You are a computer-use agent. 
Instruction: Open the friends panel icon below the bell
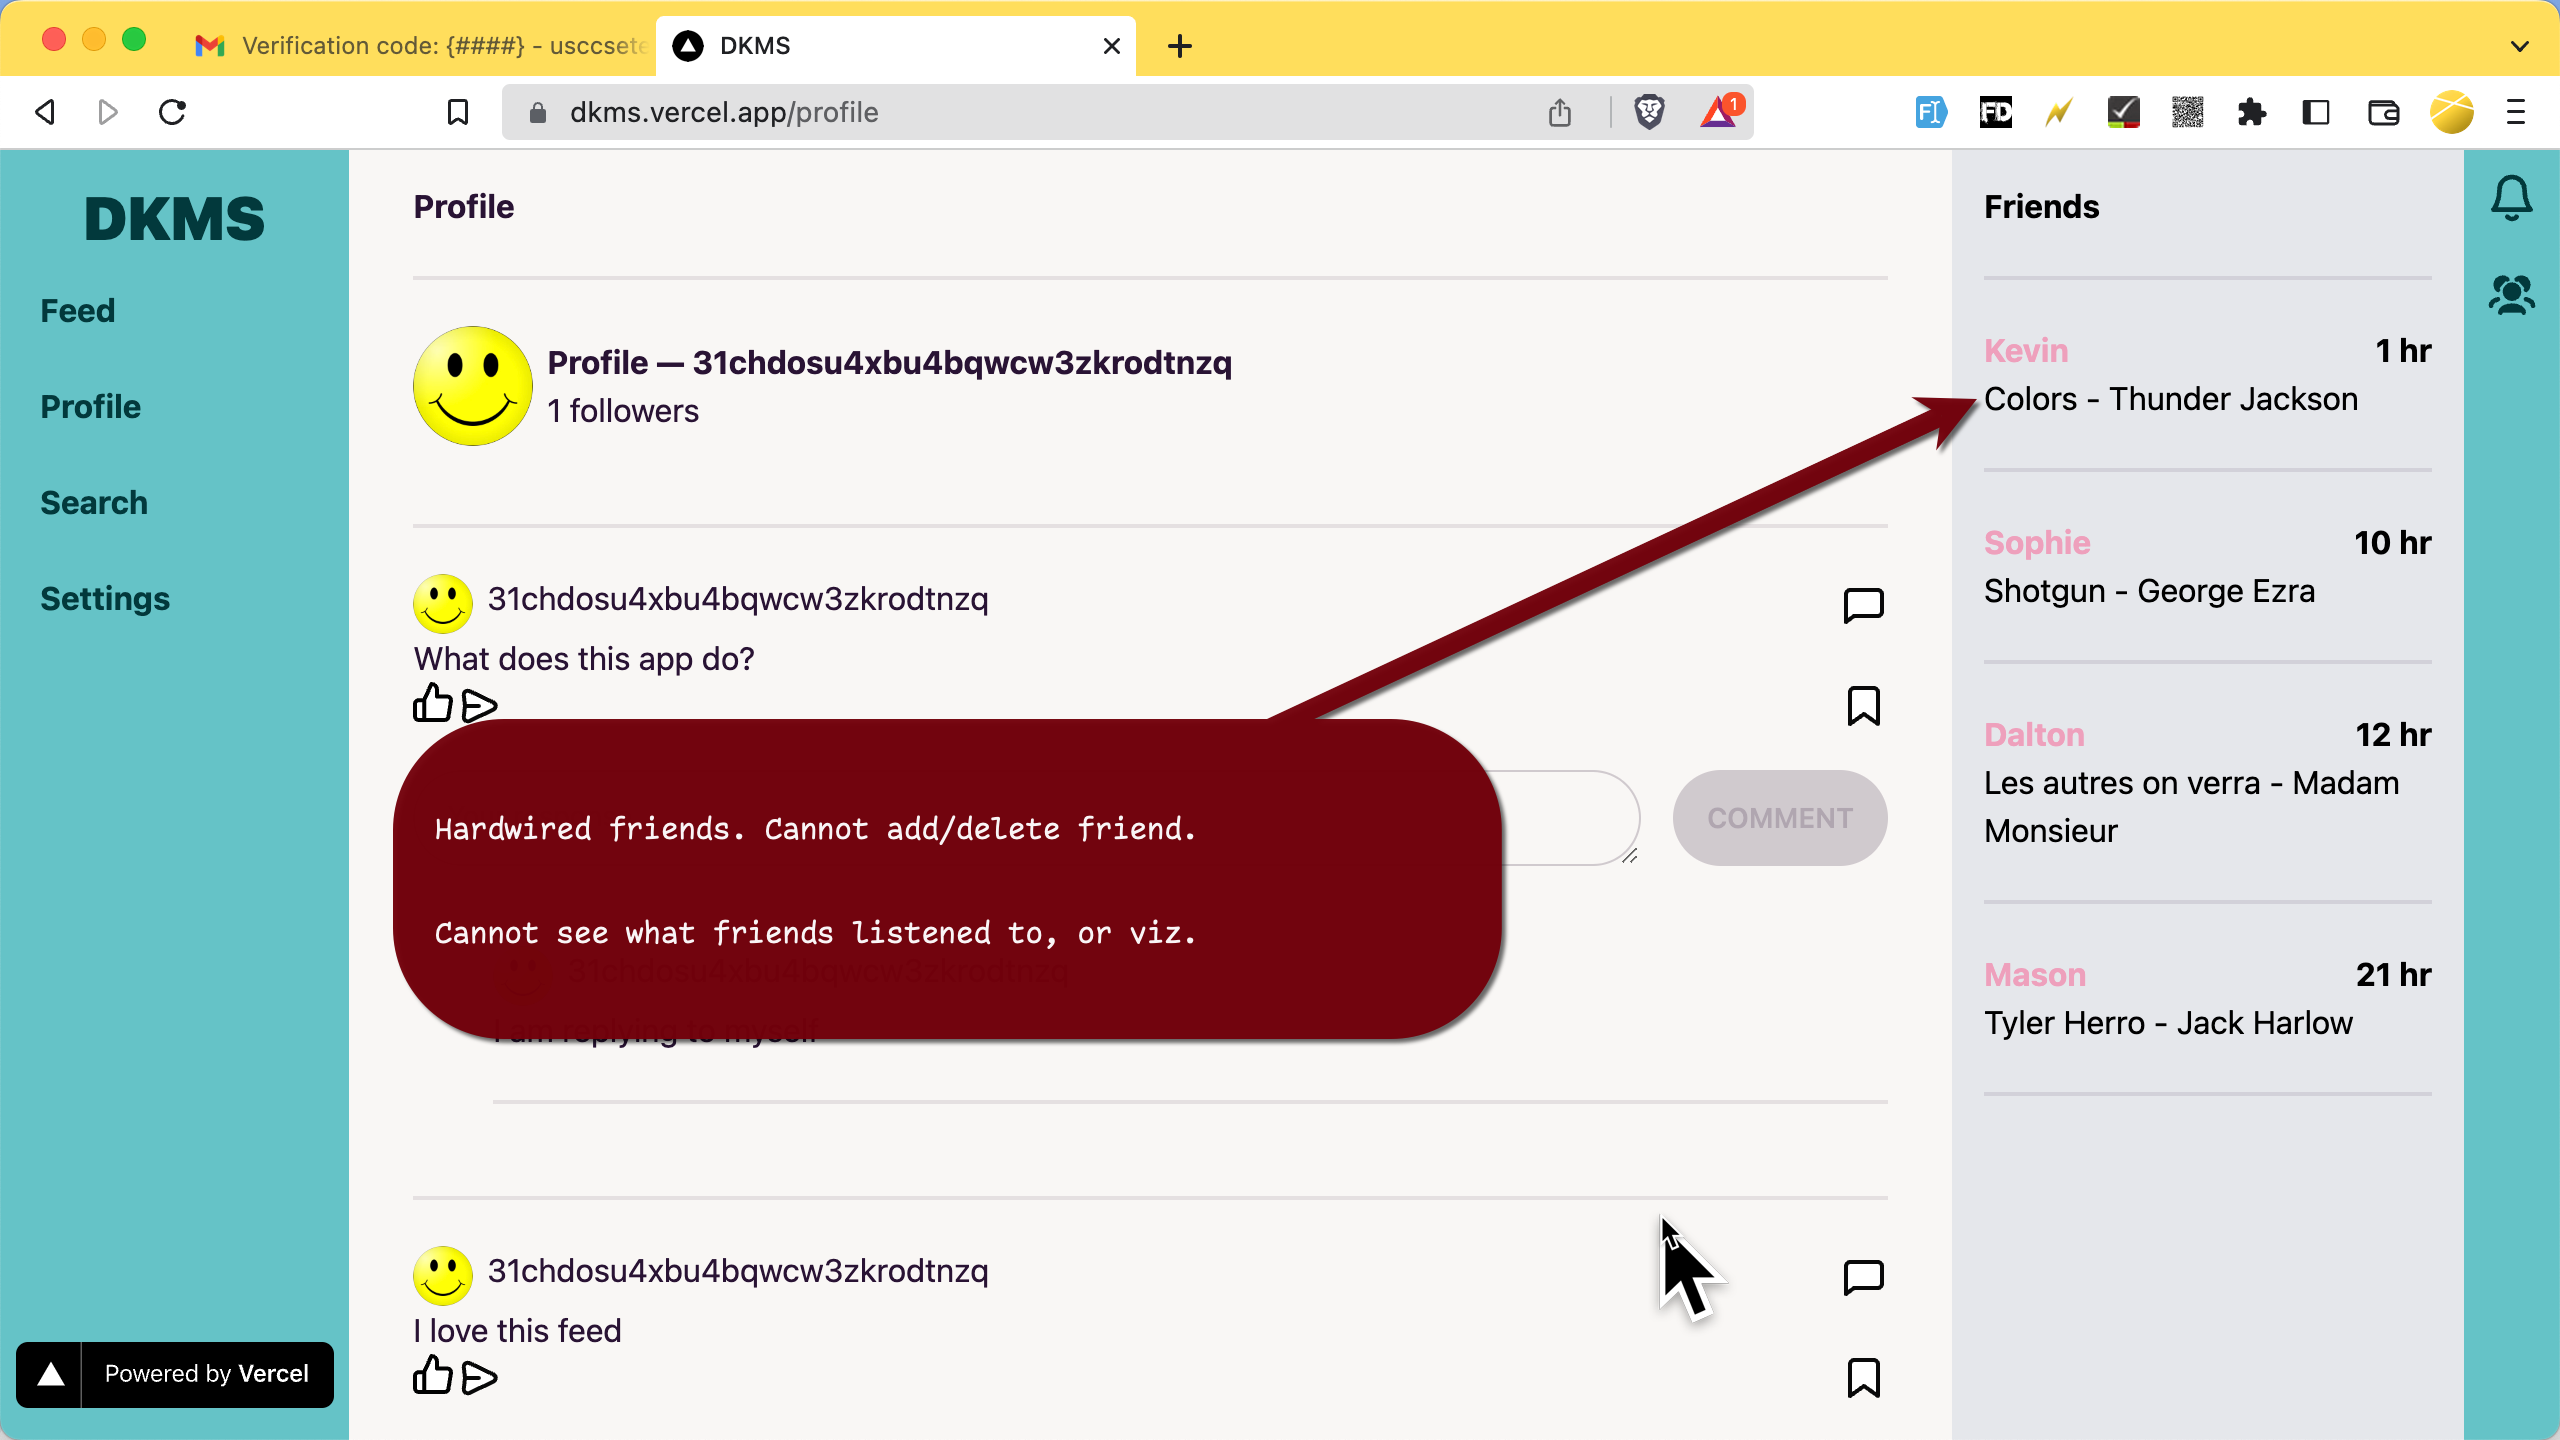click(2511, 294)
